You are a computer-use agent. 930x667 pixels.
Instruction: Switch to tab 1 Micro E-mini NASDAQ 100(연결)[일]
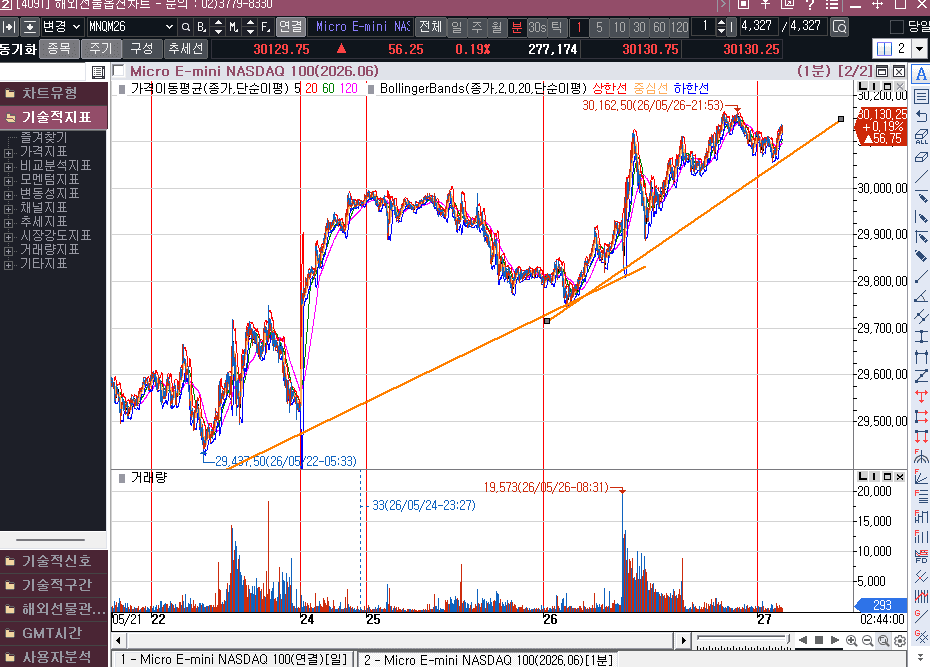pyautogui.click(x=234, y=659)
